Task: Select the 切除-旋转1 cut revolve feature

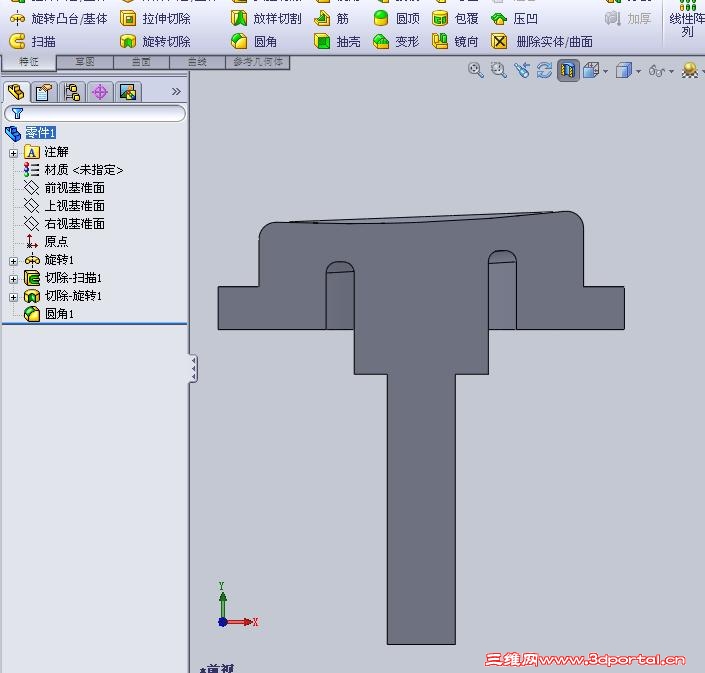Action: coord(63,296)
